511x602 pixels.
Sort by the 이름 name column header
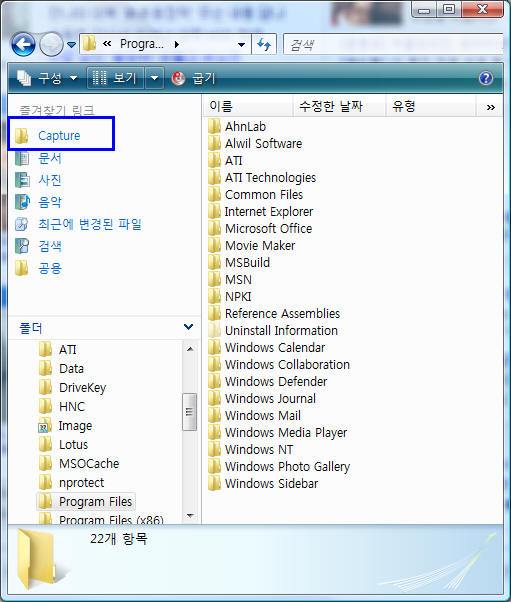coord(248,106)
